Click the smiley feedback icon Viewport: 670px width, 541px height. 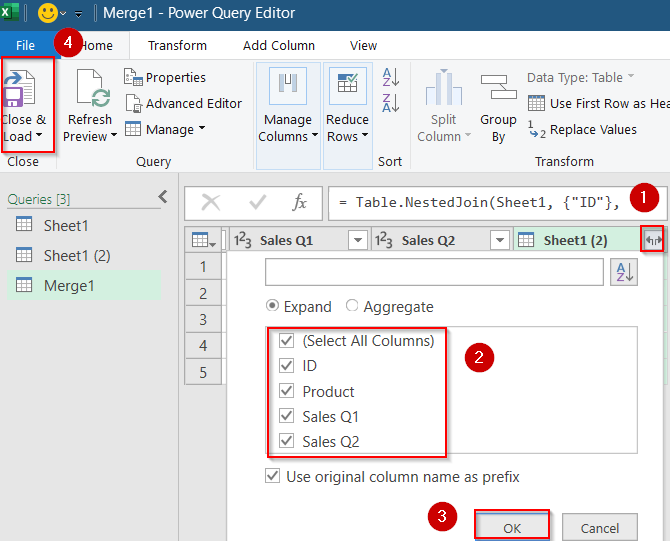coord(48,13)
